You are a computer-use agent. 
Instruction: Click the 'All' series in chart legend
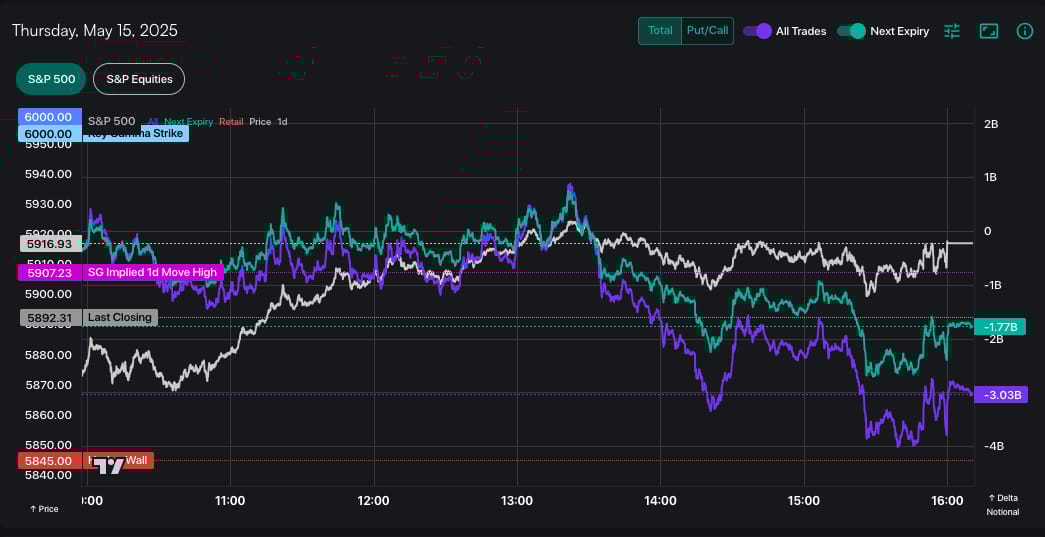[153, 122]
